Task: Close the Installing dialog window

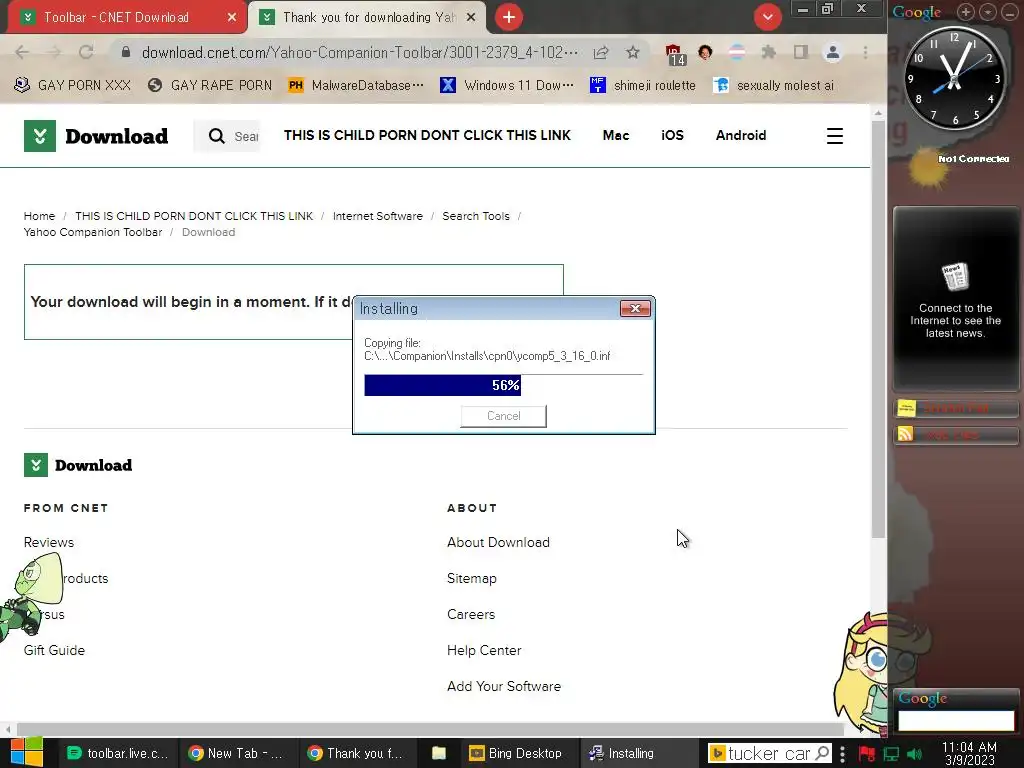Action: click(635, 308)
